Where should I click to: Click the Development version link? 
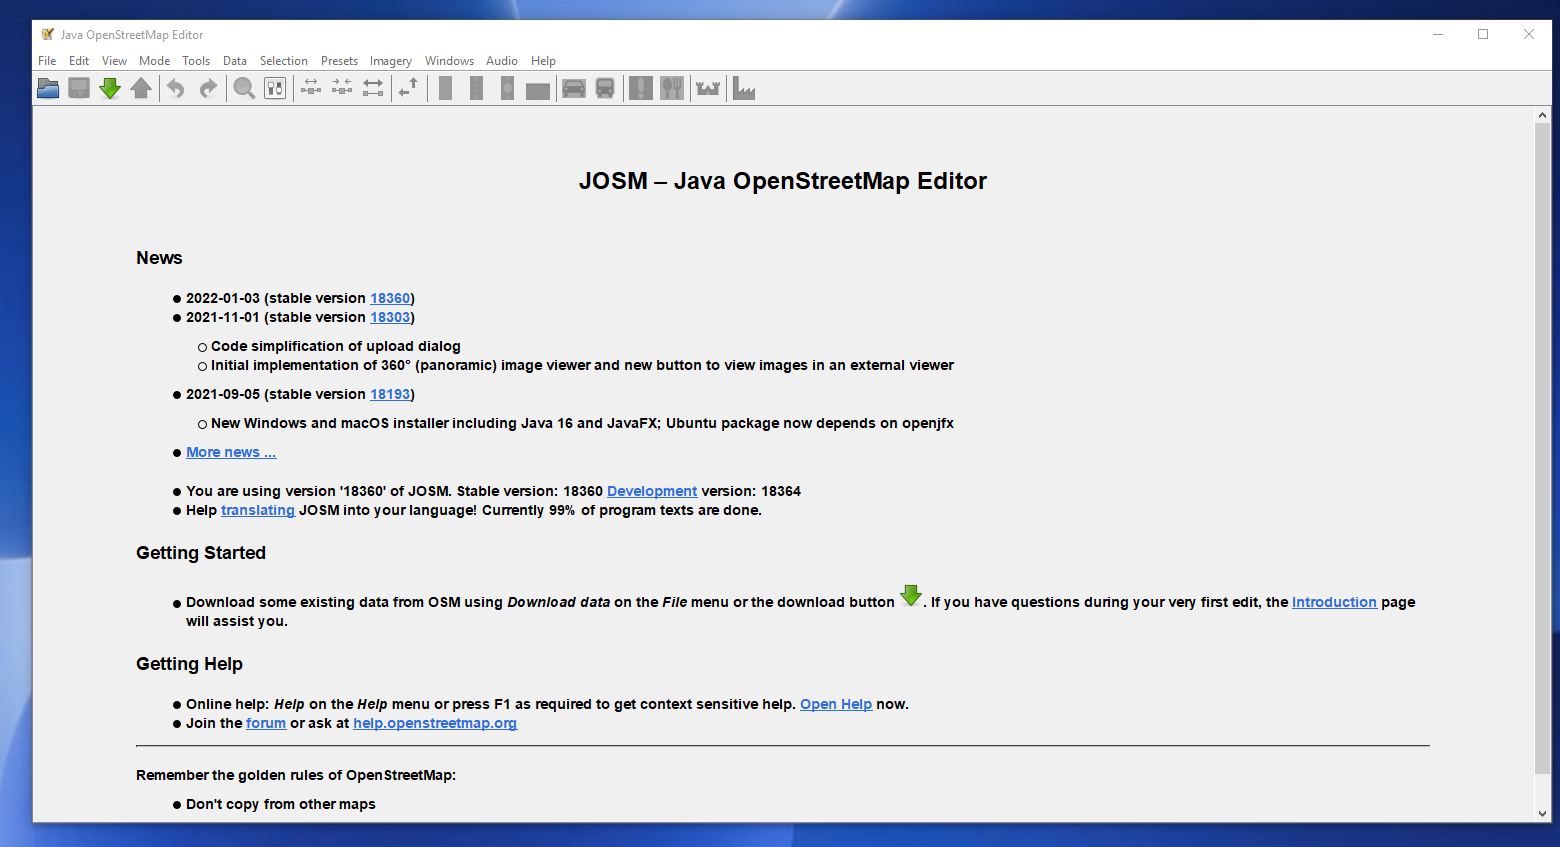coord(652,491)
